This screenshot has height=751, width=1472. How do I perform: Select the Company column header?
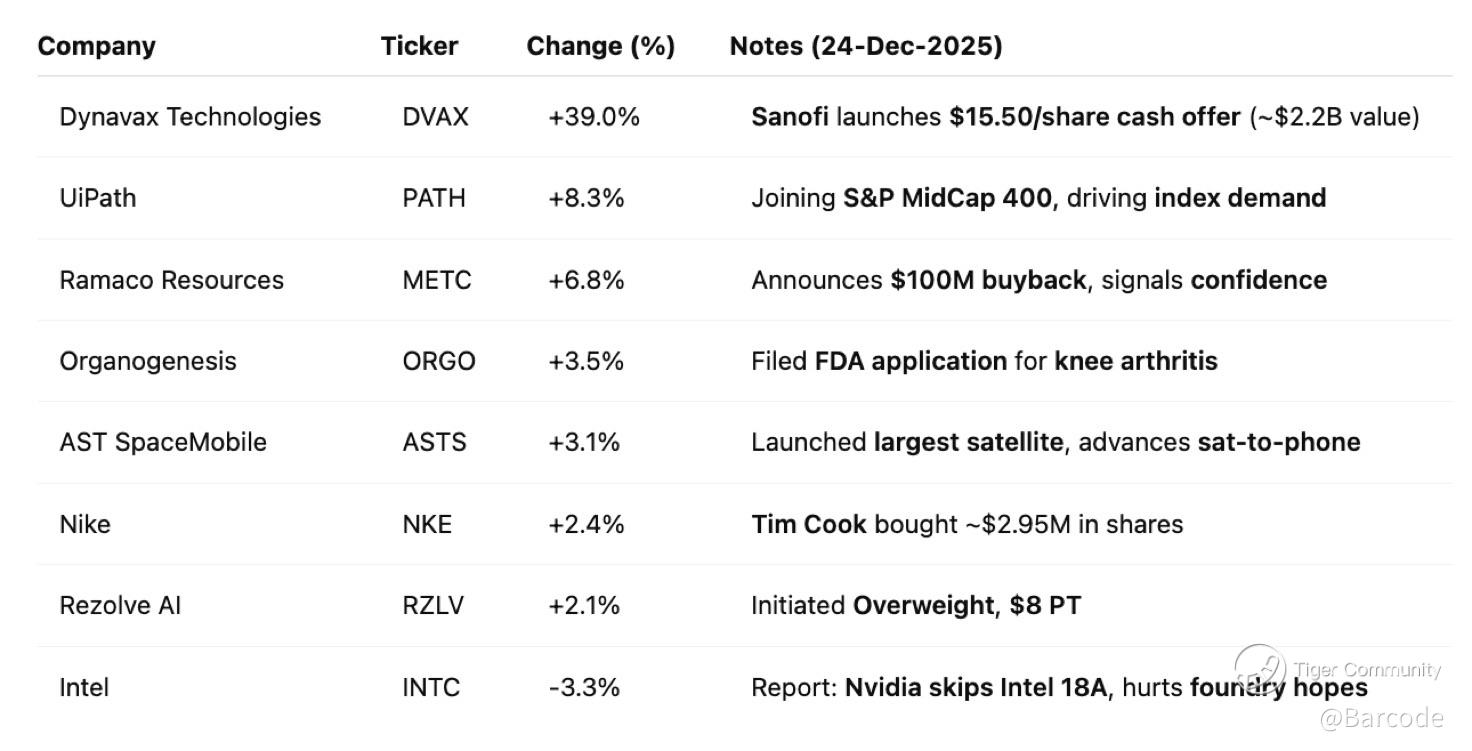pyautogui.click(x=97, y=47)
